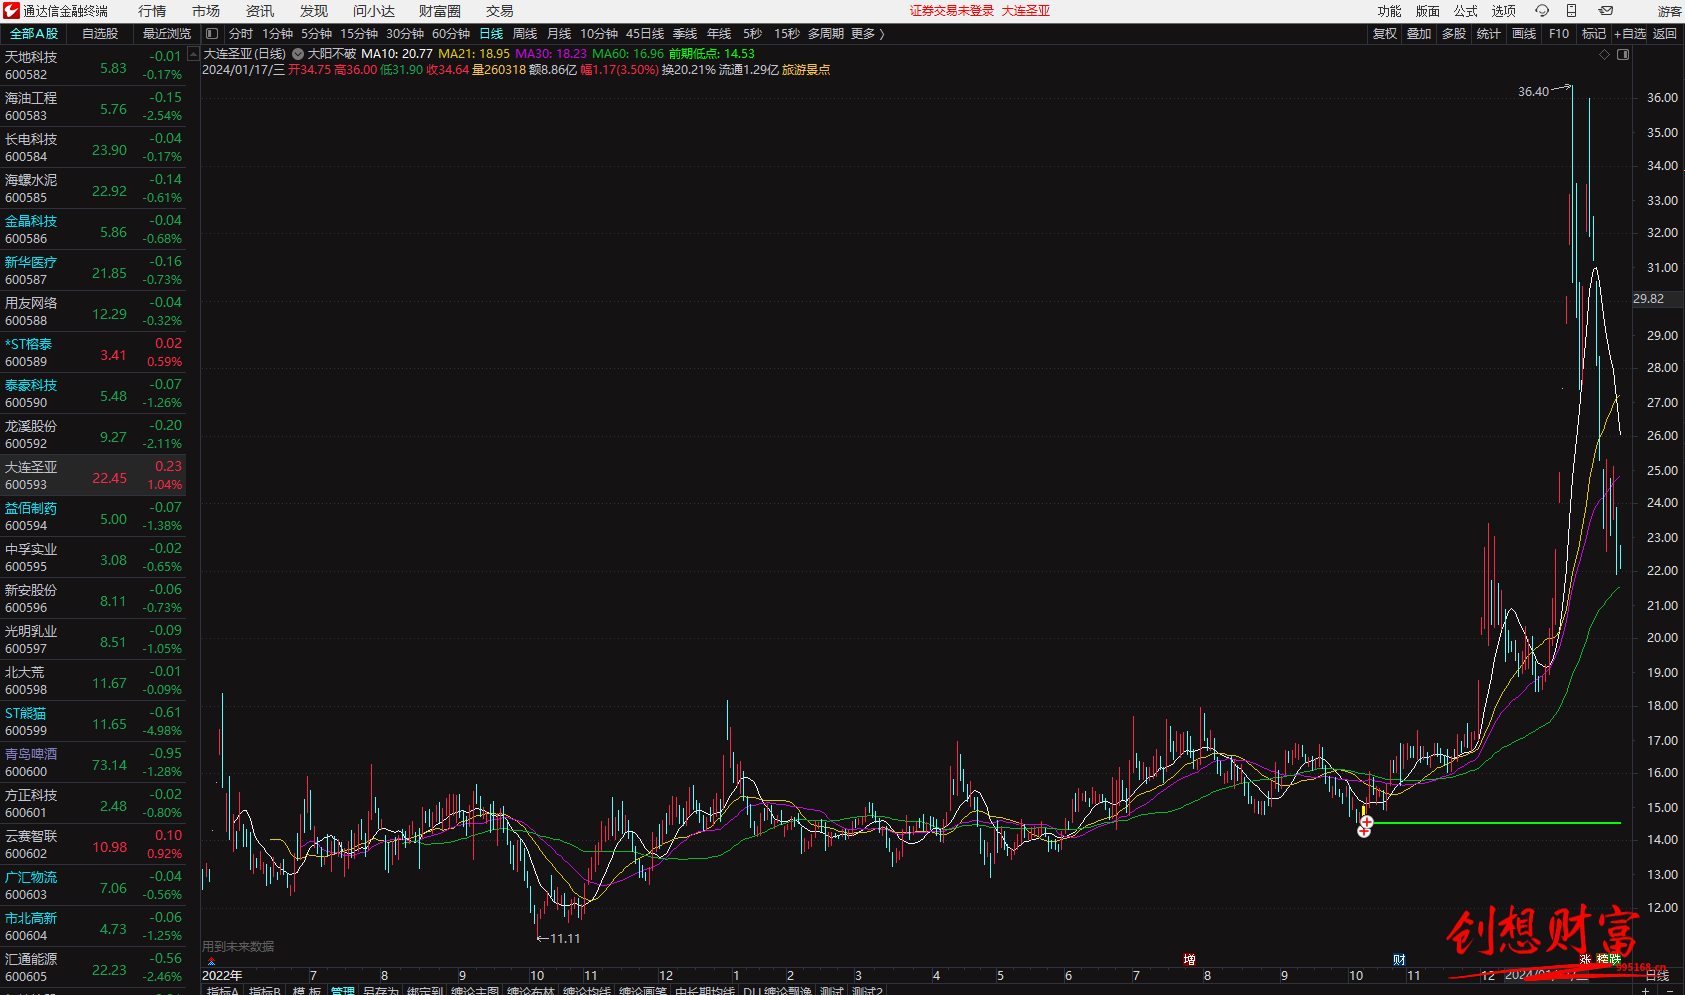Viewport: 1685px width, 995px height.
Task: Select the 周线 period
Action: pyautogui.click(x=525, y=34)
